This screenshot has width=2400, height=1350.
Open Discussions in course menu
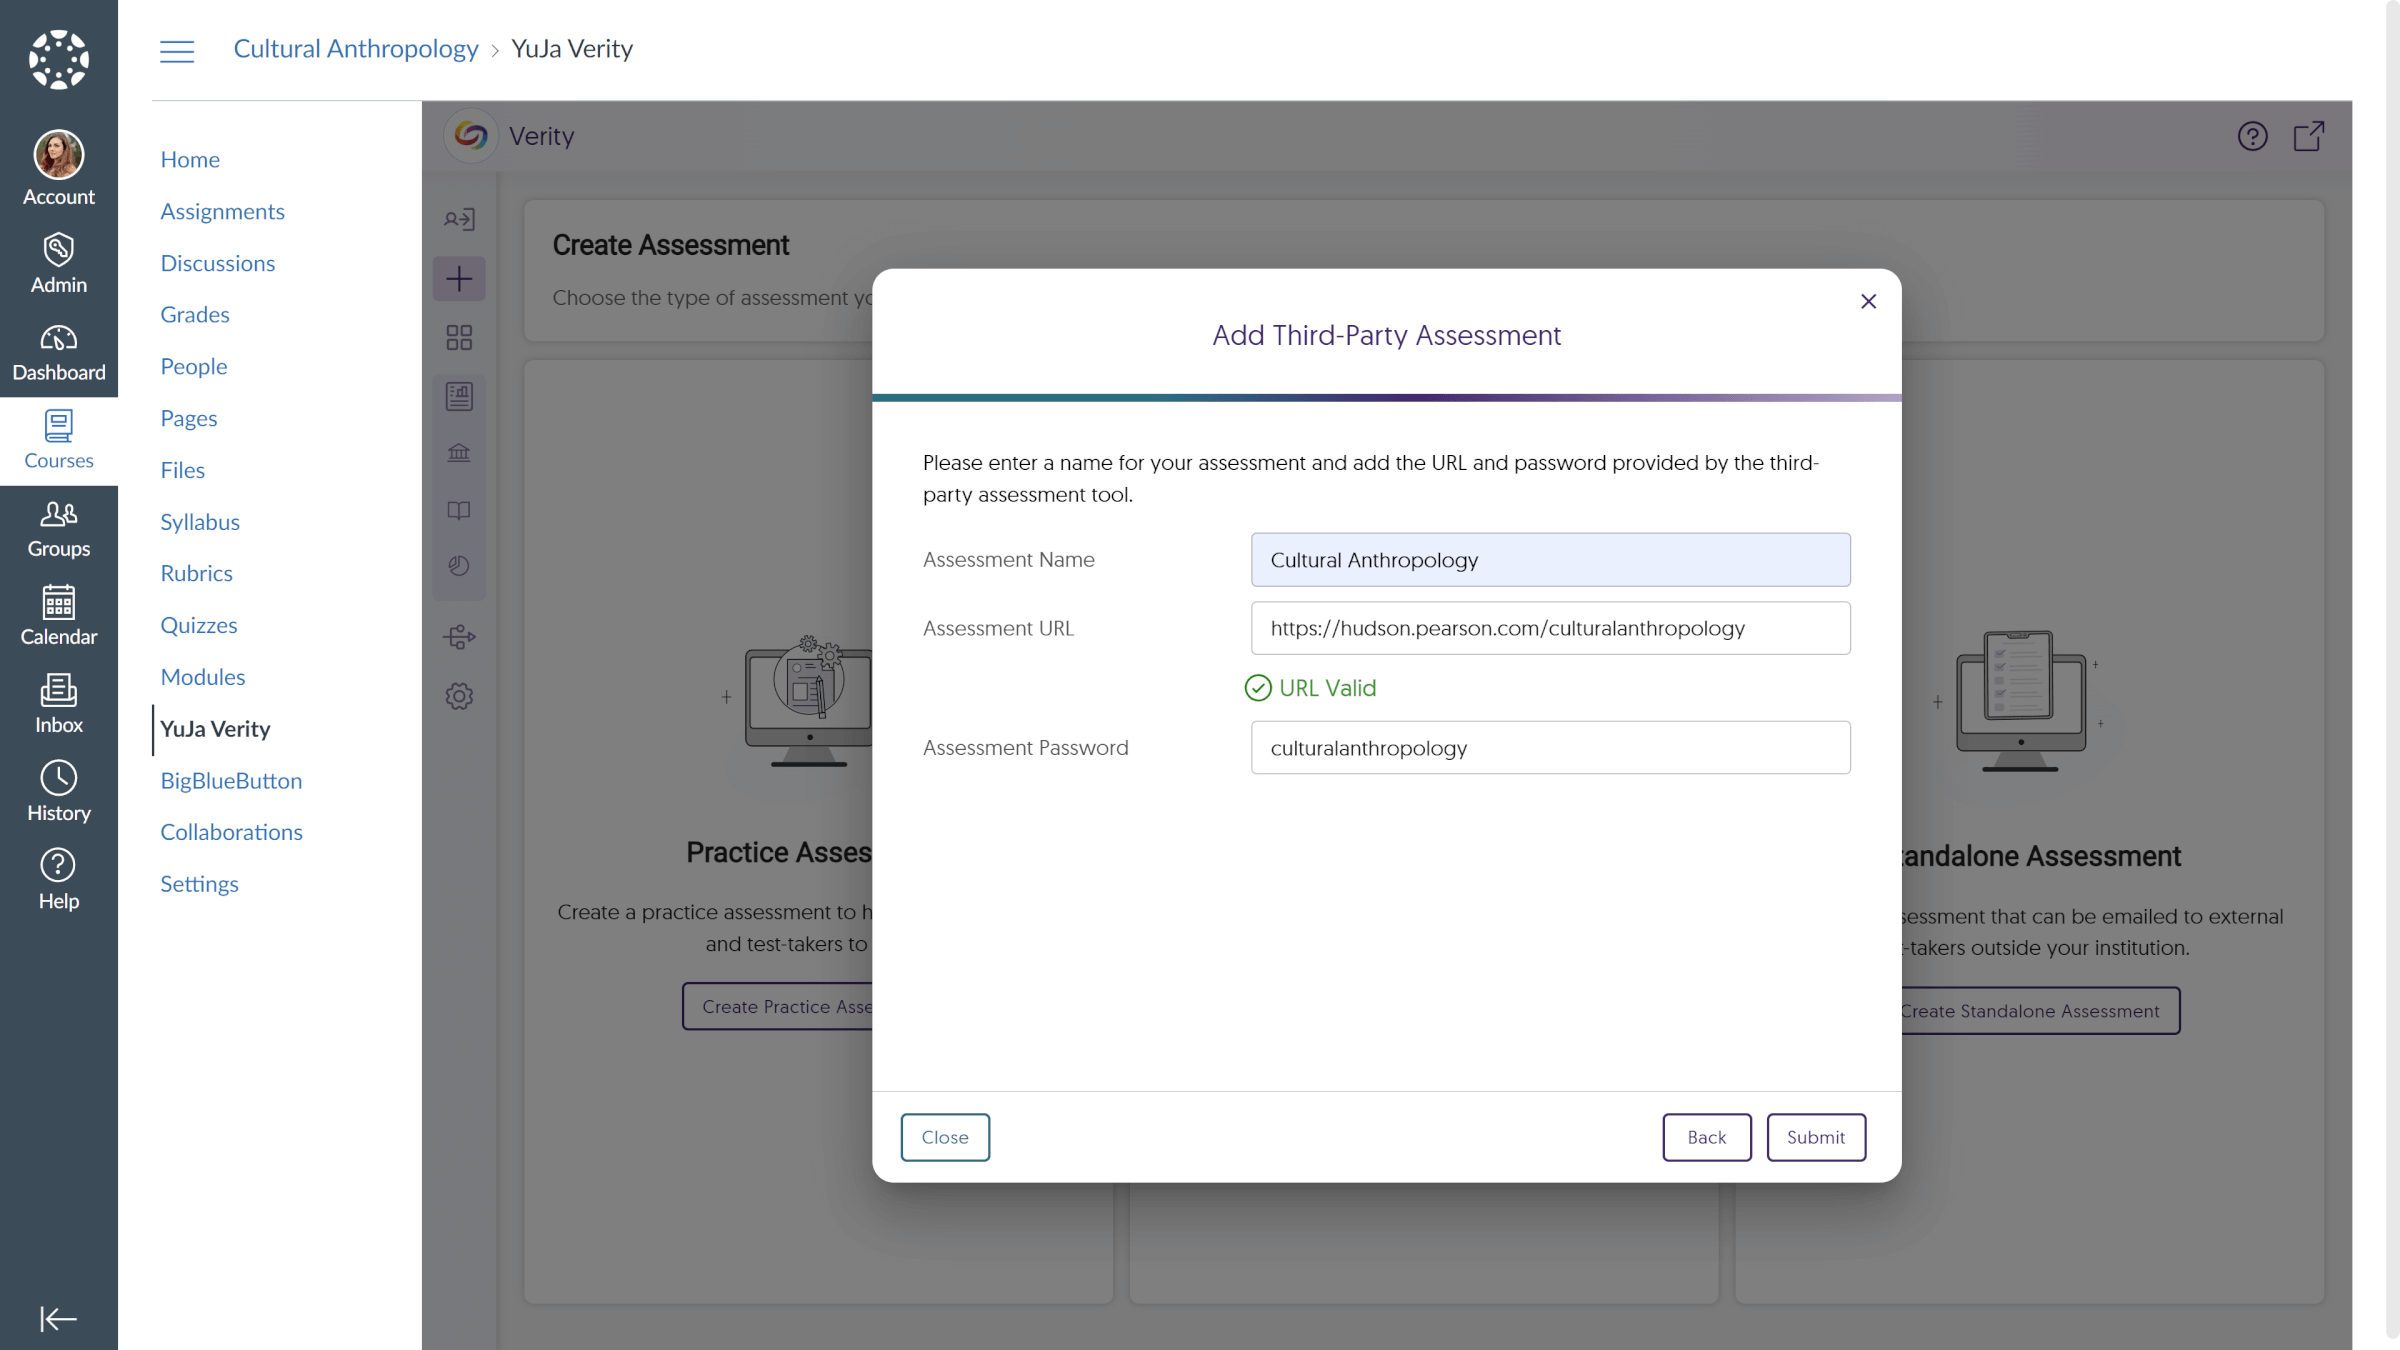217,263
